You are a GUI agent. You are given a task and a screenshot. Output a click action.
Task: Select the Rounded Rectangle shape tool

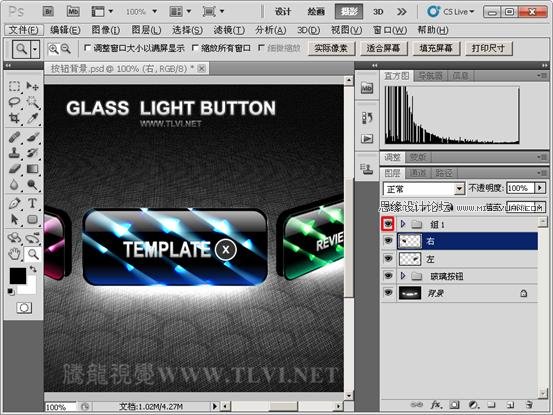click(x=32, y=219)
